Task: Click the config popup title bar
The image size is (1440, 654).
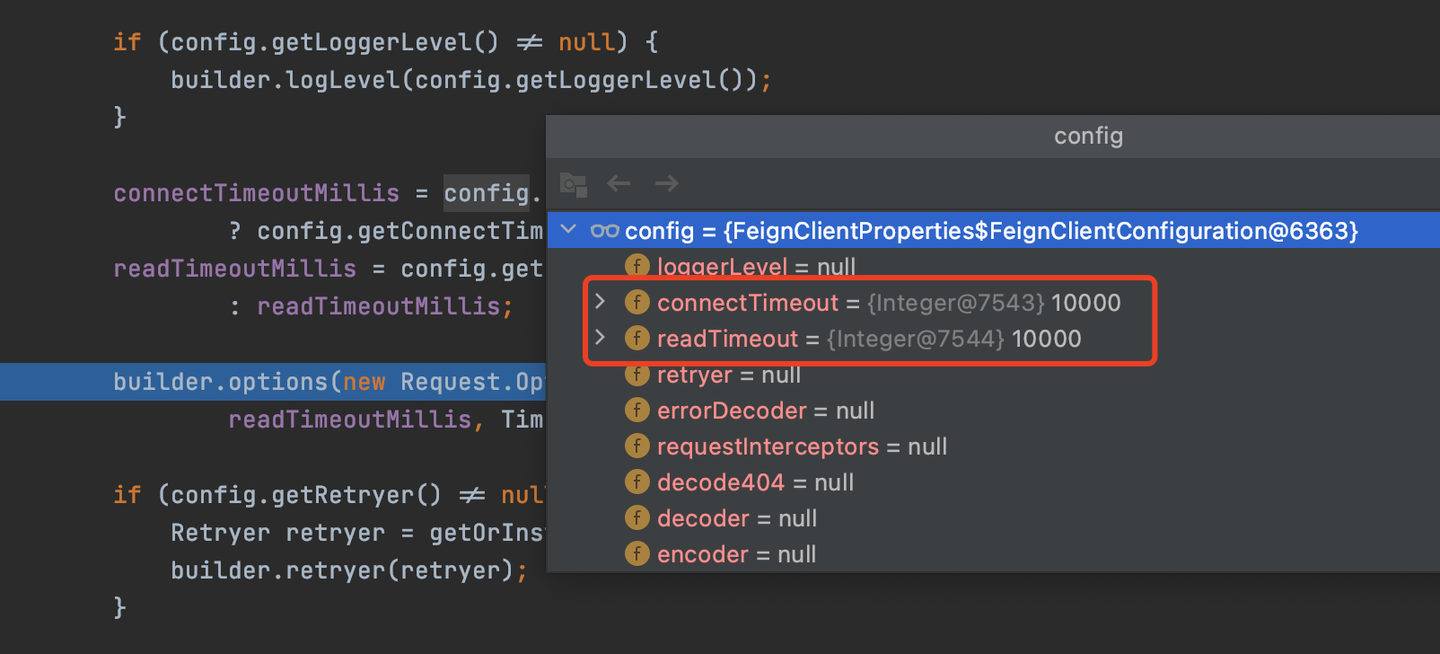Action: click(1088, 136)
